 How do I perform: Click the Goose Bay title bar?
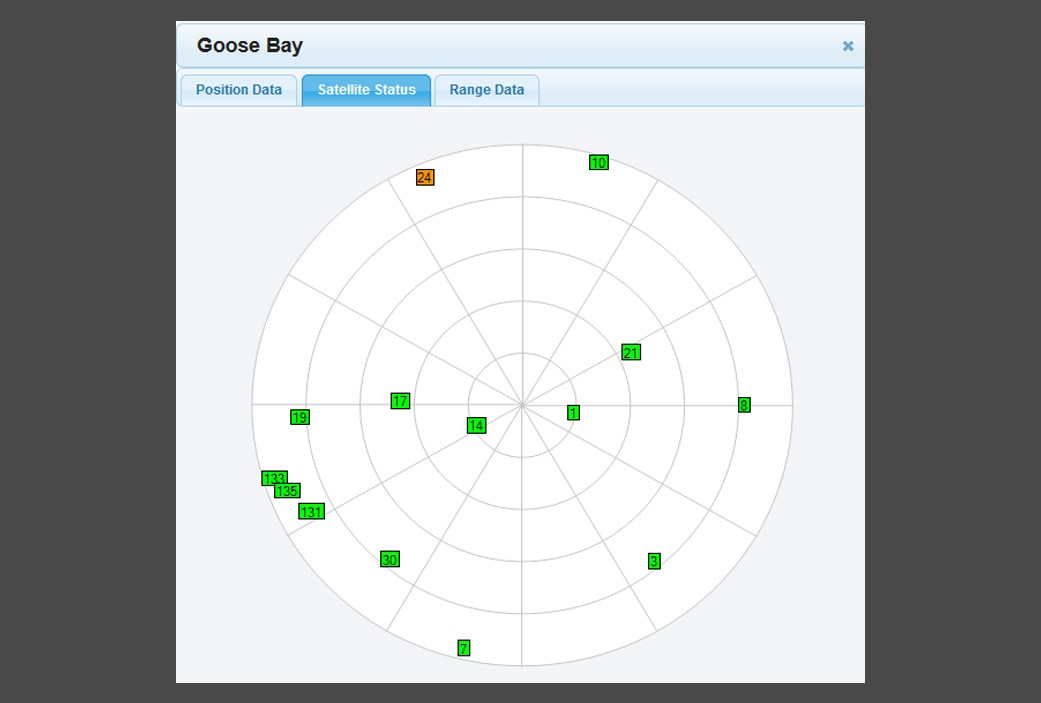pos(500,46)
